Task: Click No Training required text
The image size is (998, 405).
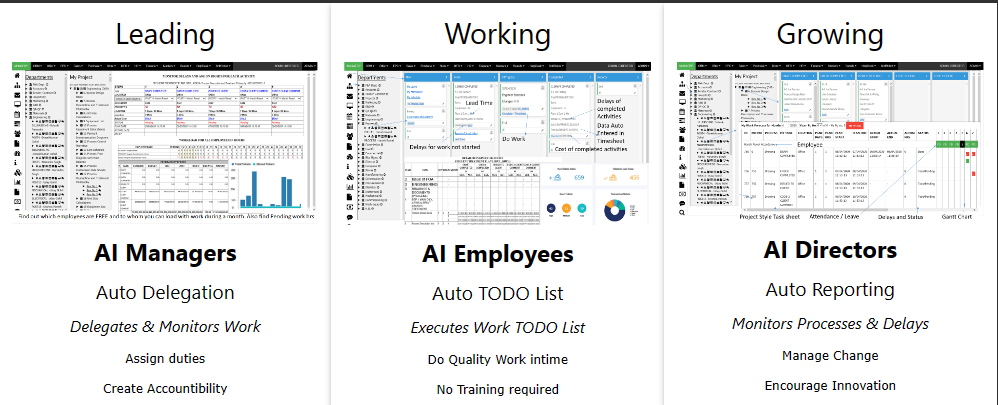Action: pyautogui.click(x=498, y=389)
